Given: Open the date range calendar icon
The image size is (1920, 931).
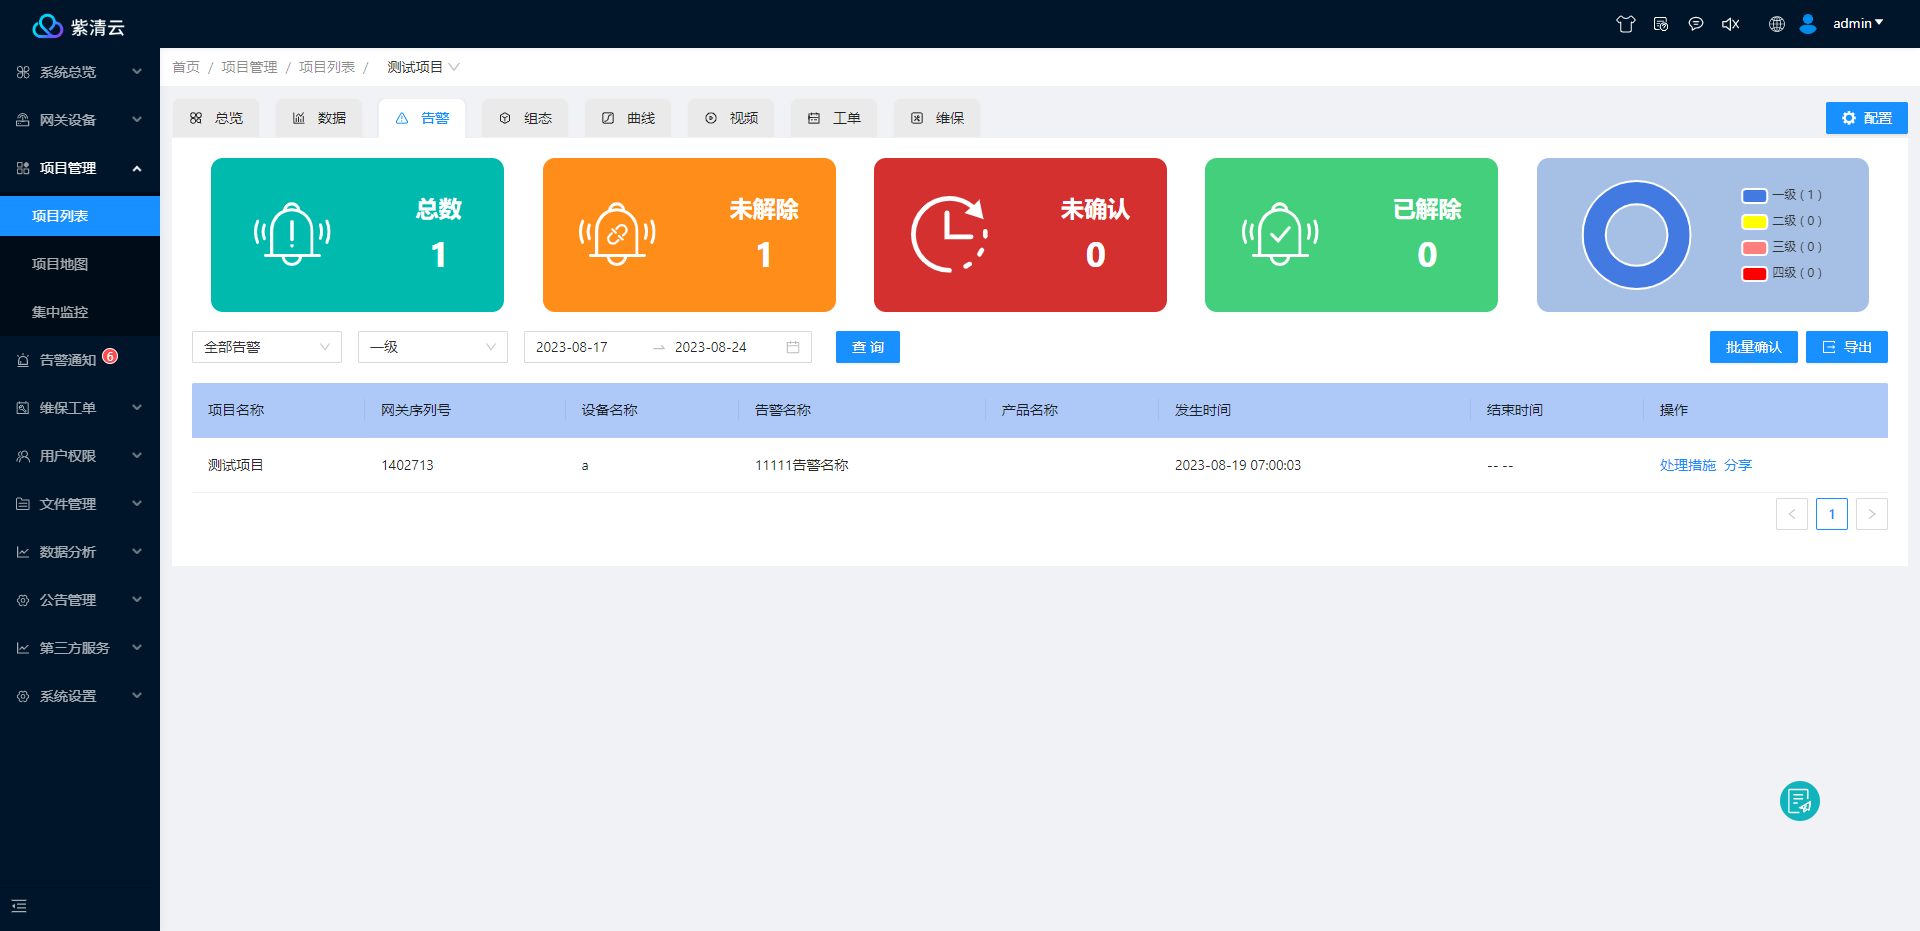Looking at the screenshot, I should 793,347.
